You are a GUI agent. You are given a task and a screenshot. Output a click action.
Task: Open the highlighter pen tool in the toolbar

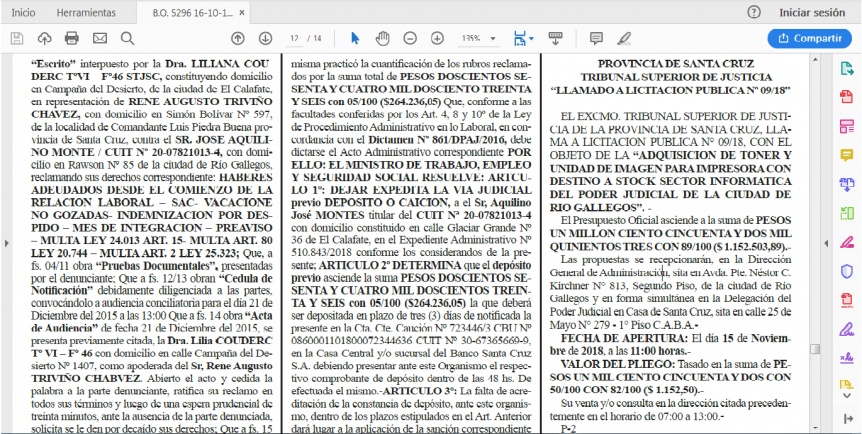(624, 38)
